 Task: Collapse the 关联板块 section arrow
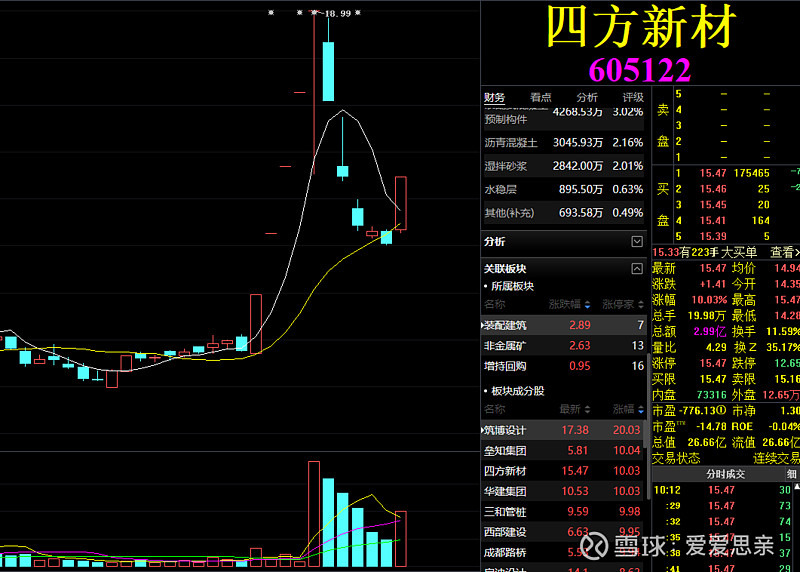click(637, 268)
